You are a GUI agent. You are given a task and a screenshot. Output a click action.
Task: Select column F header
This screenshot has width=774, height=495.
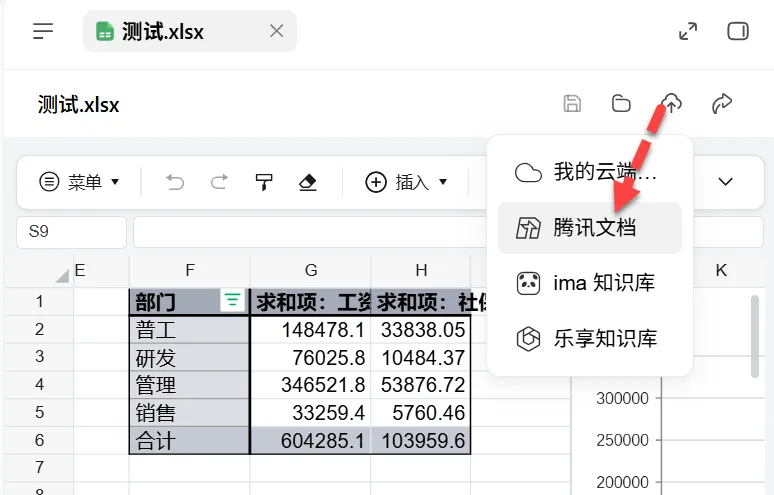[x=190, y=270]
